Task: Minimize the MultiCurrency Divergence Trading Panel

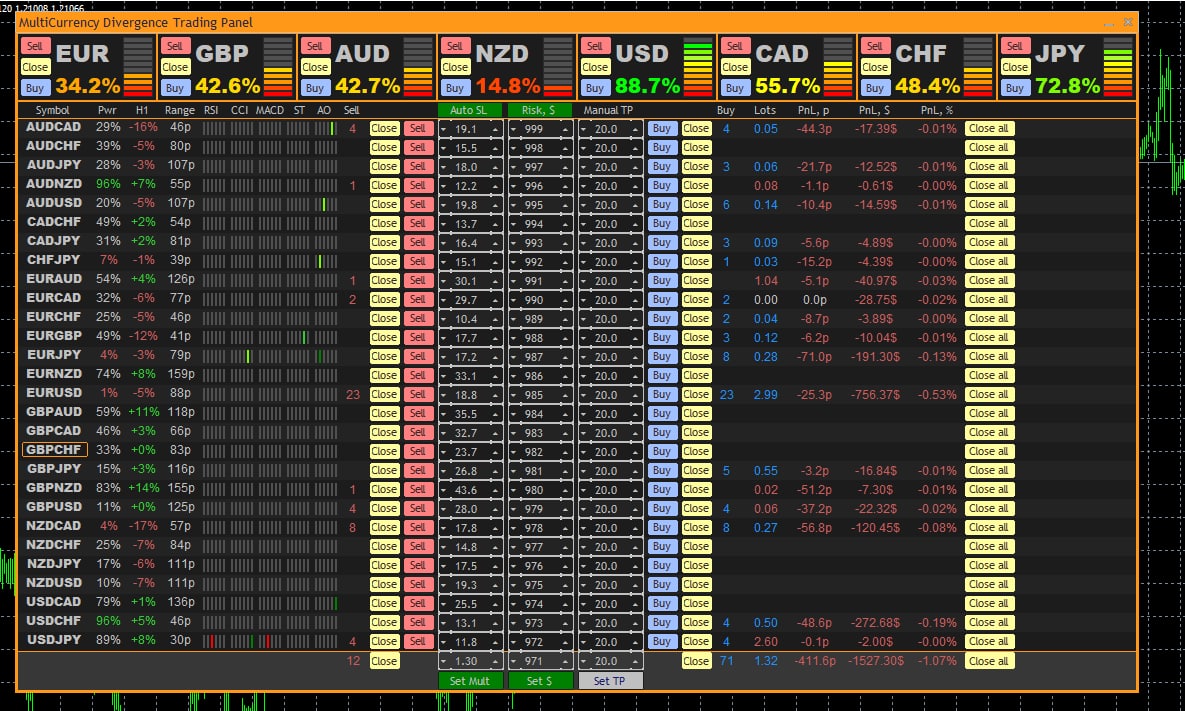Action: (1109, 23)
